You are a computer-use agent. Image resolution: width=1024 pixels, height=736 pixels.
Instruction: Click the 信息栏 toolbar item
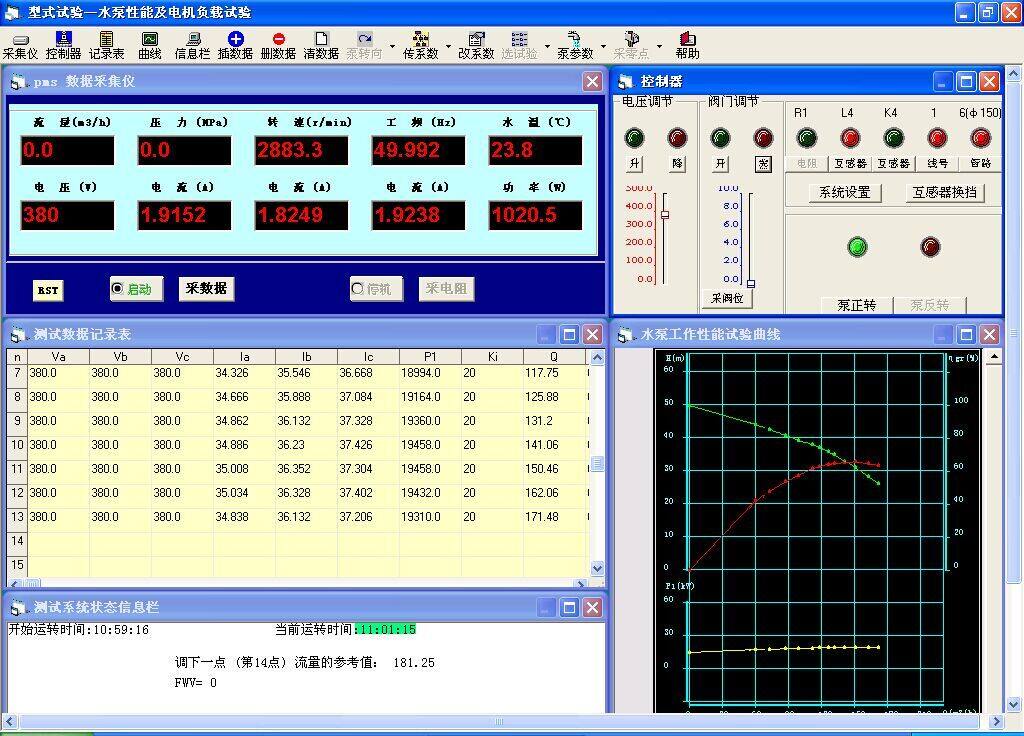[x=193, y=46]
